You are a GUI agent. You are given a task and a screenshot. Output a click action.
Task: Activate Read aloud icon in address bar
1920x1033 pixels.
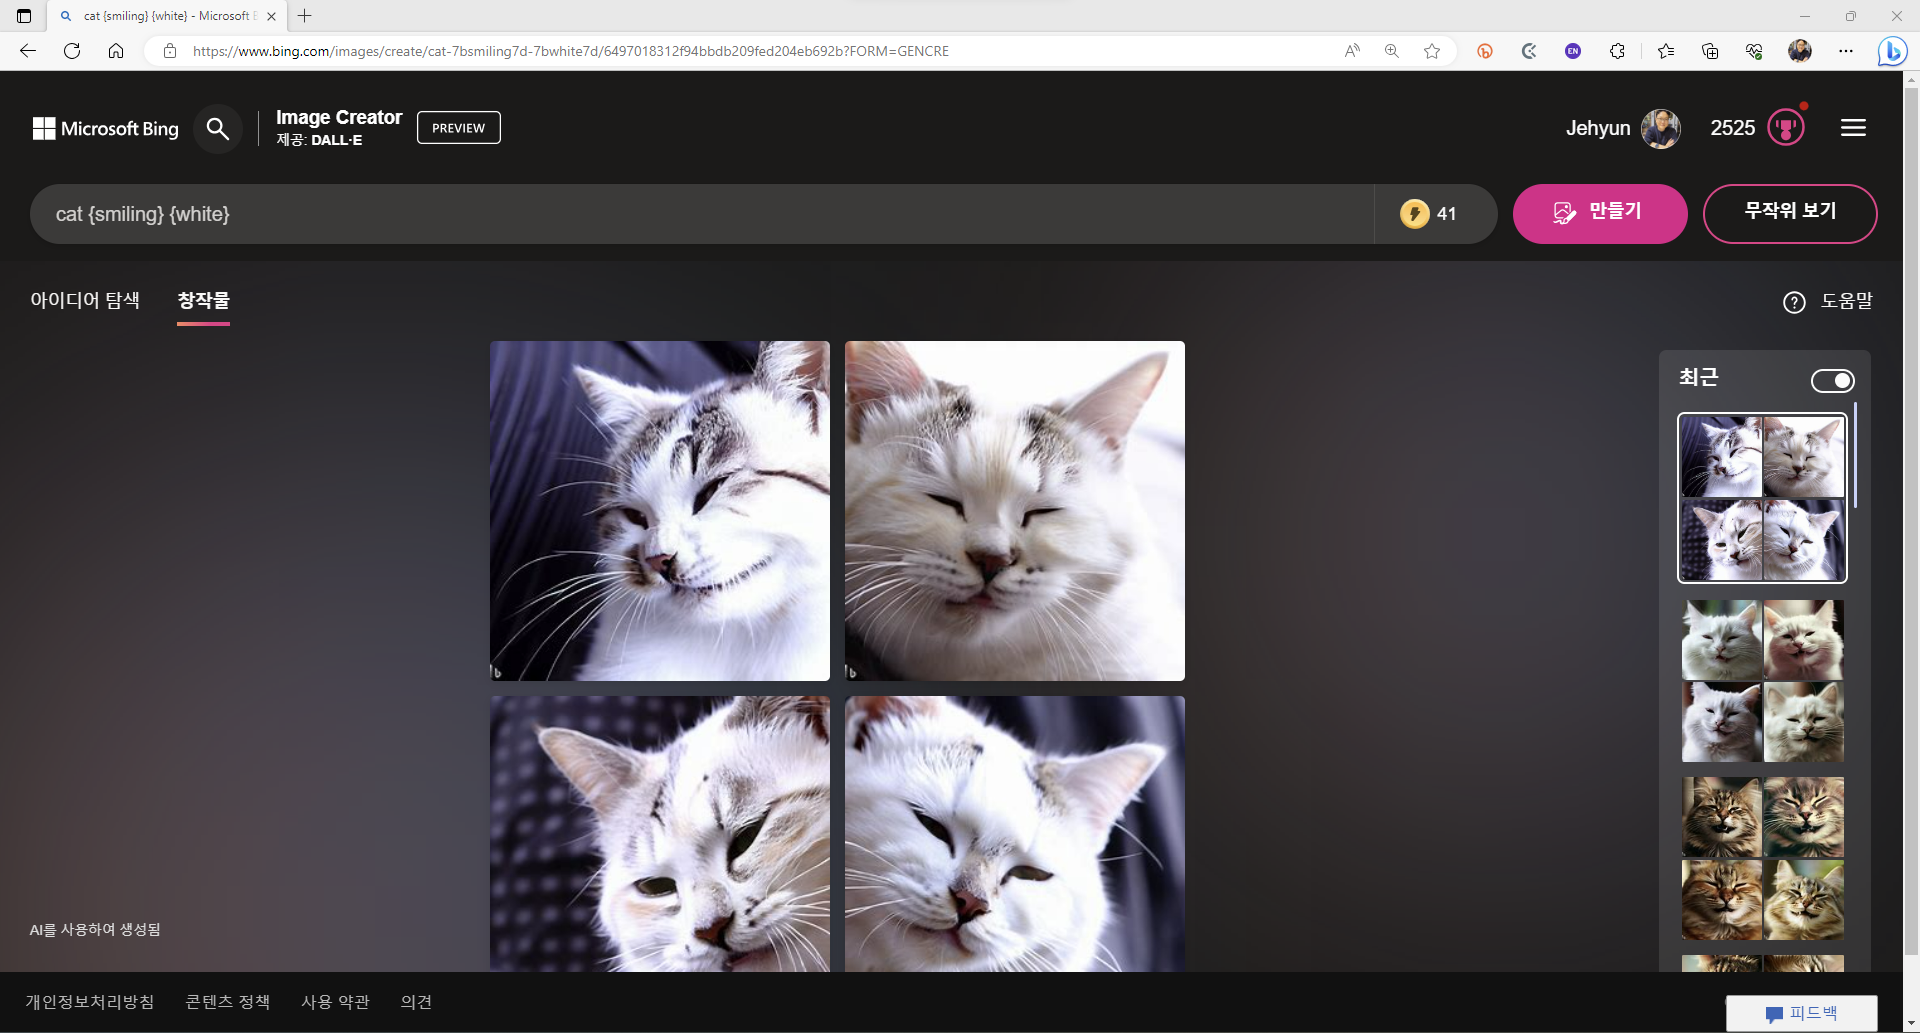coord(1352,51)
